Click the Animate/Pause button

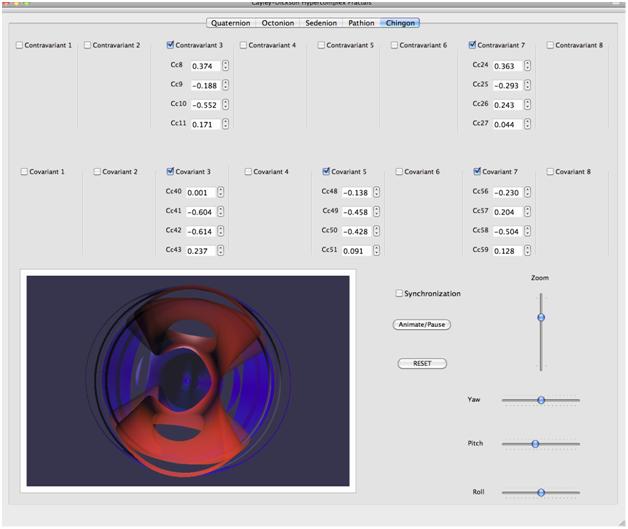click(x=421, y=324)
